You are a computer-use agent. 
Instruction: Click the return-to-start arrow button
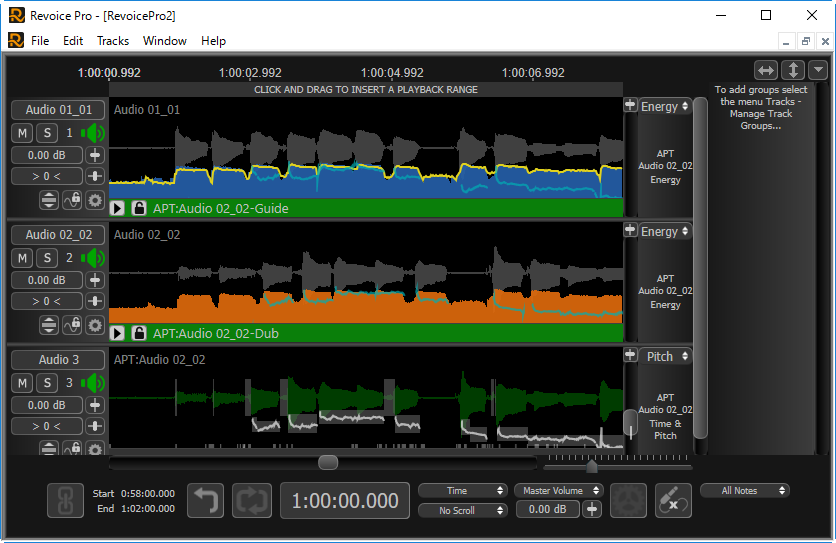205,500
